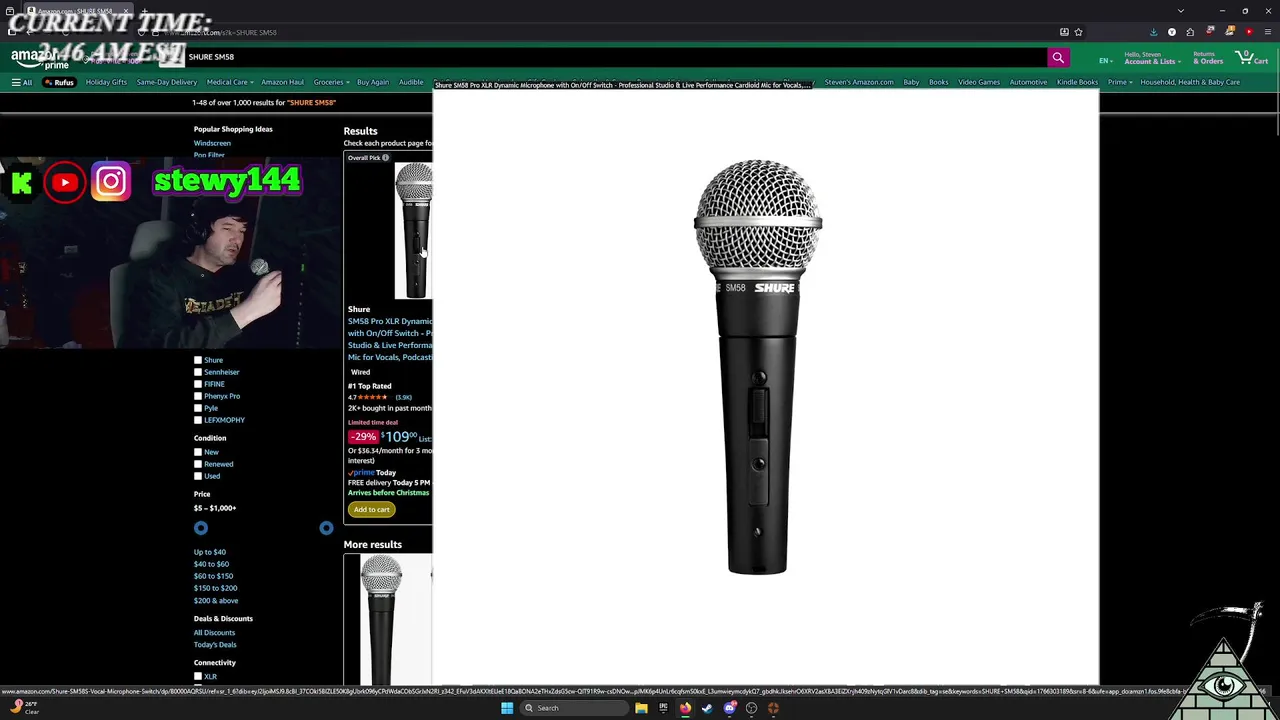Tick the LEFXMOPHY brand checkbox

[x=198, y=420]
